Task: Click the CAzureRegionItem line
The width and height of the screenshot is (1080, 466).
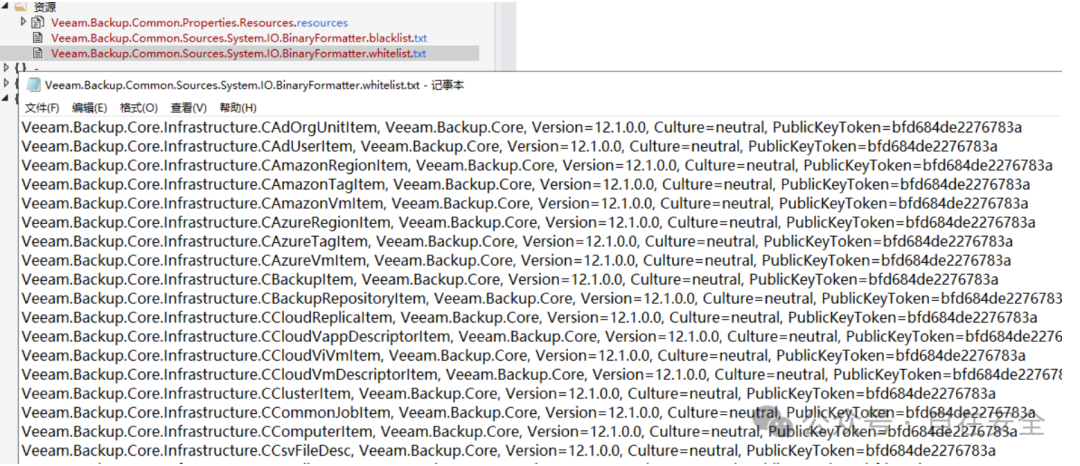Action: 528,223
